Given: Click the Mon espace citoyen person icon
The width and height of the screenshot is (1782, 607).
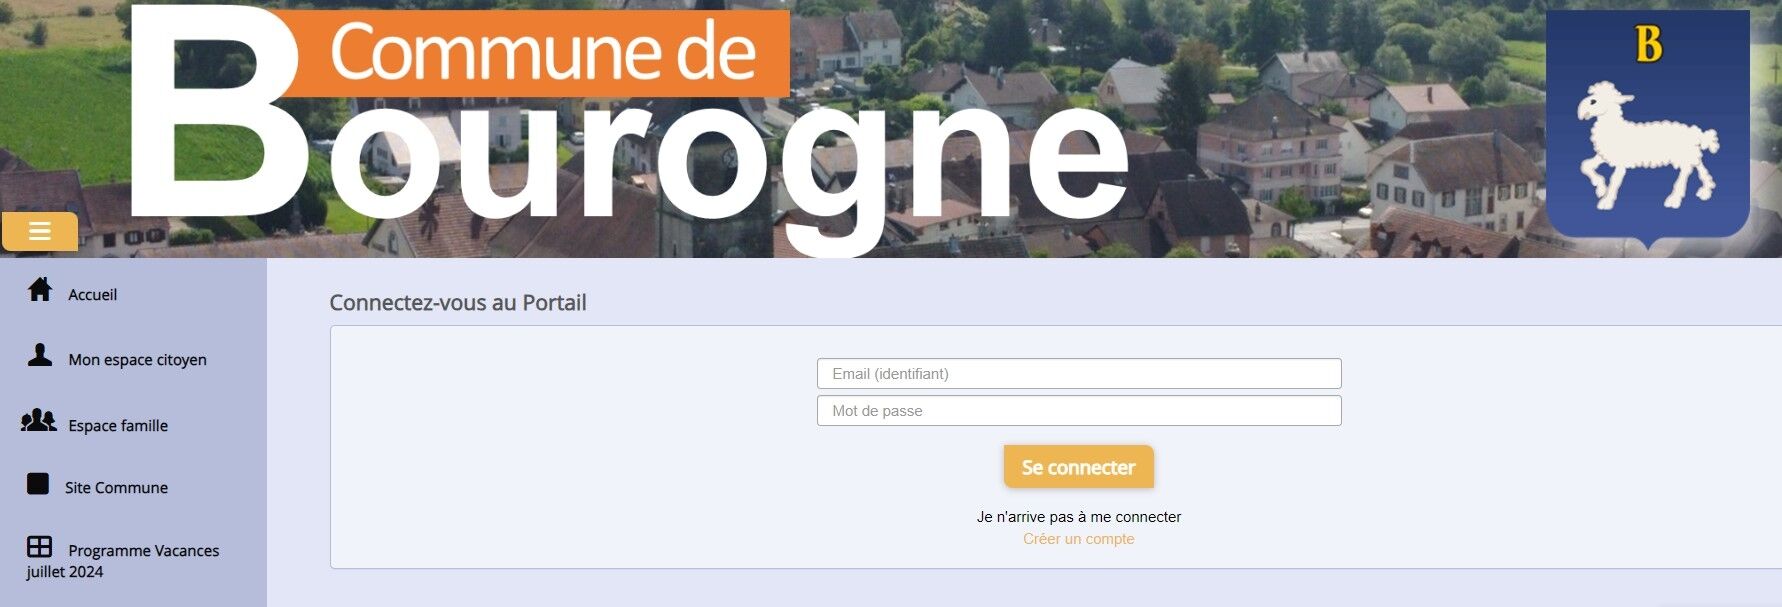Looking at the screenshot, I should tap(40, 355).
